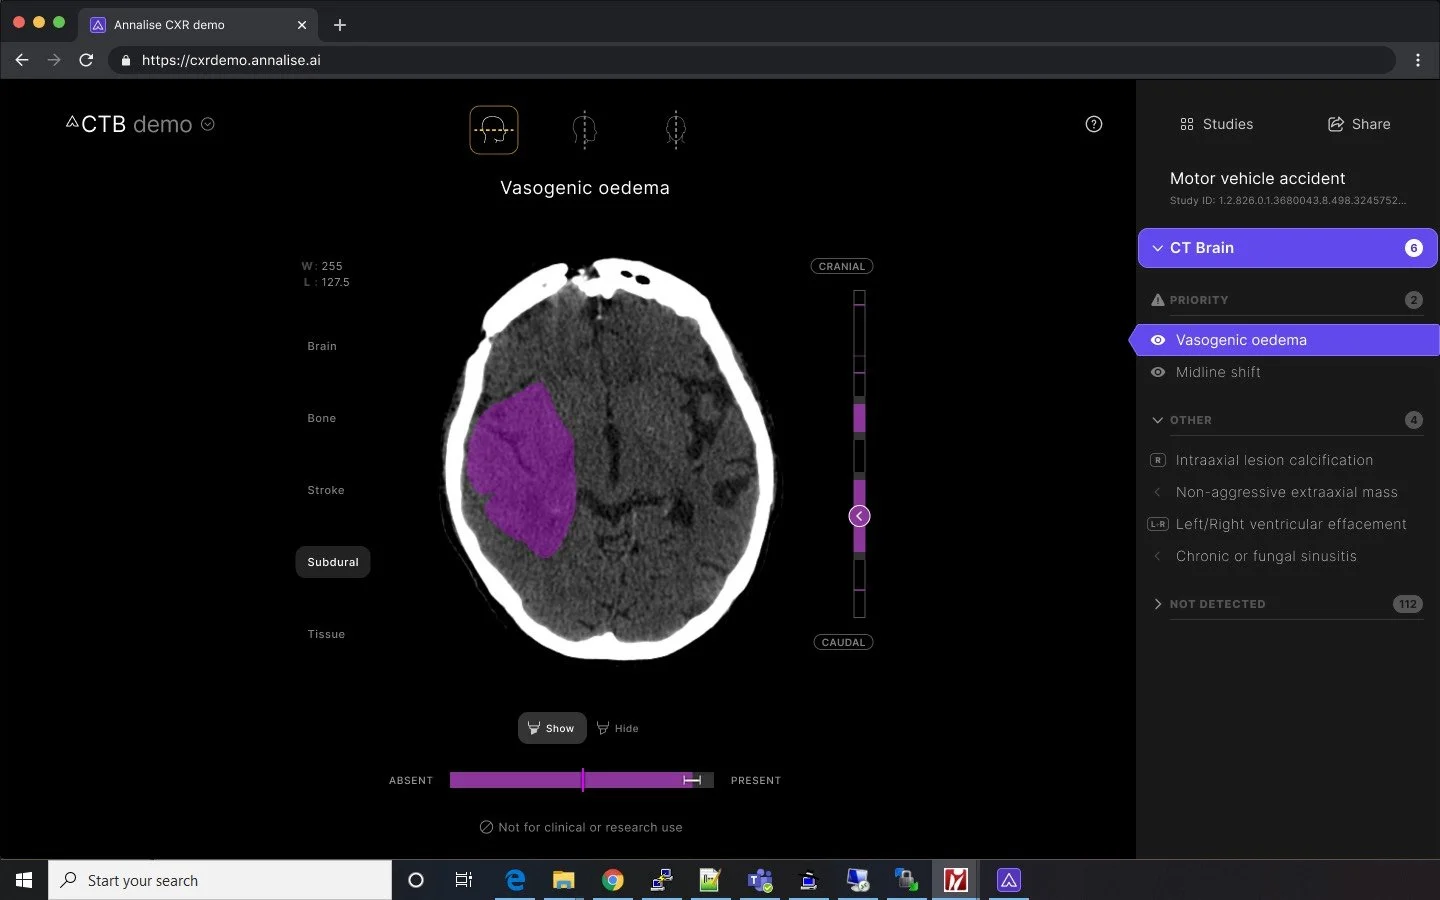The width and height of the screenshot is (1440, 900).
Task: Click the help question mark icon
Action: coord(1093,124)
